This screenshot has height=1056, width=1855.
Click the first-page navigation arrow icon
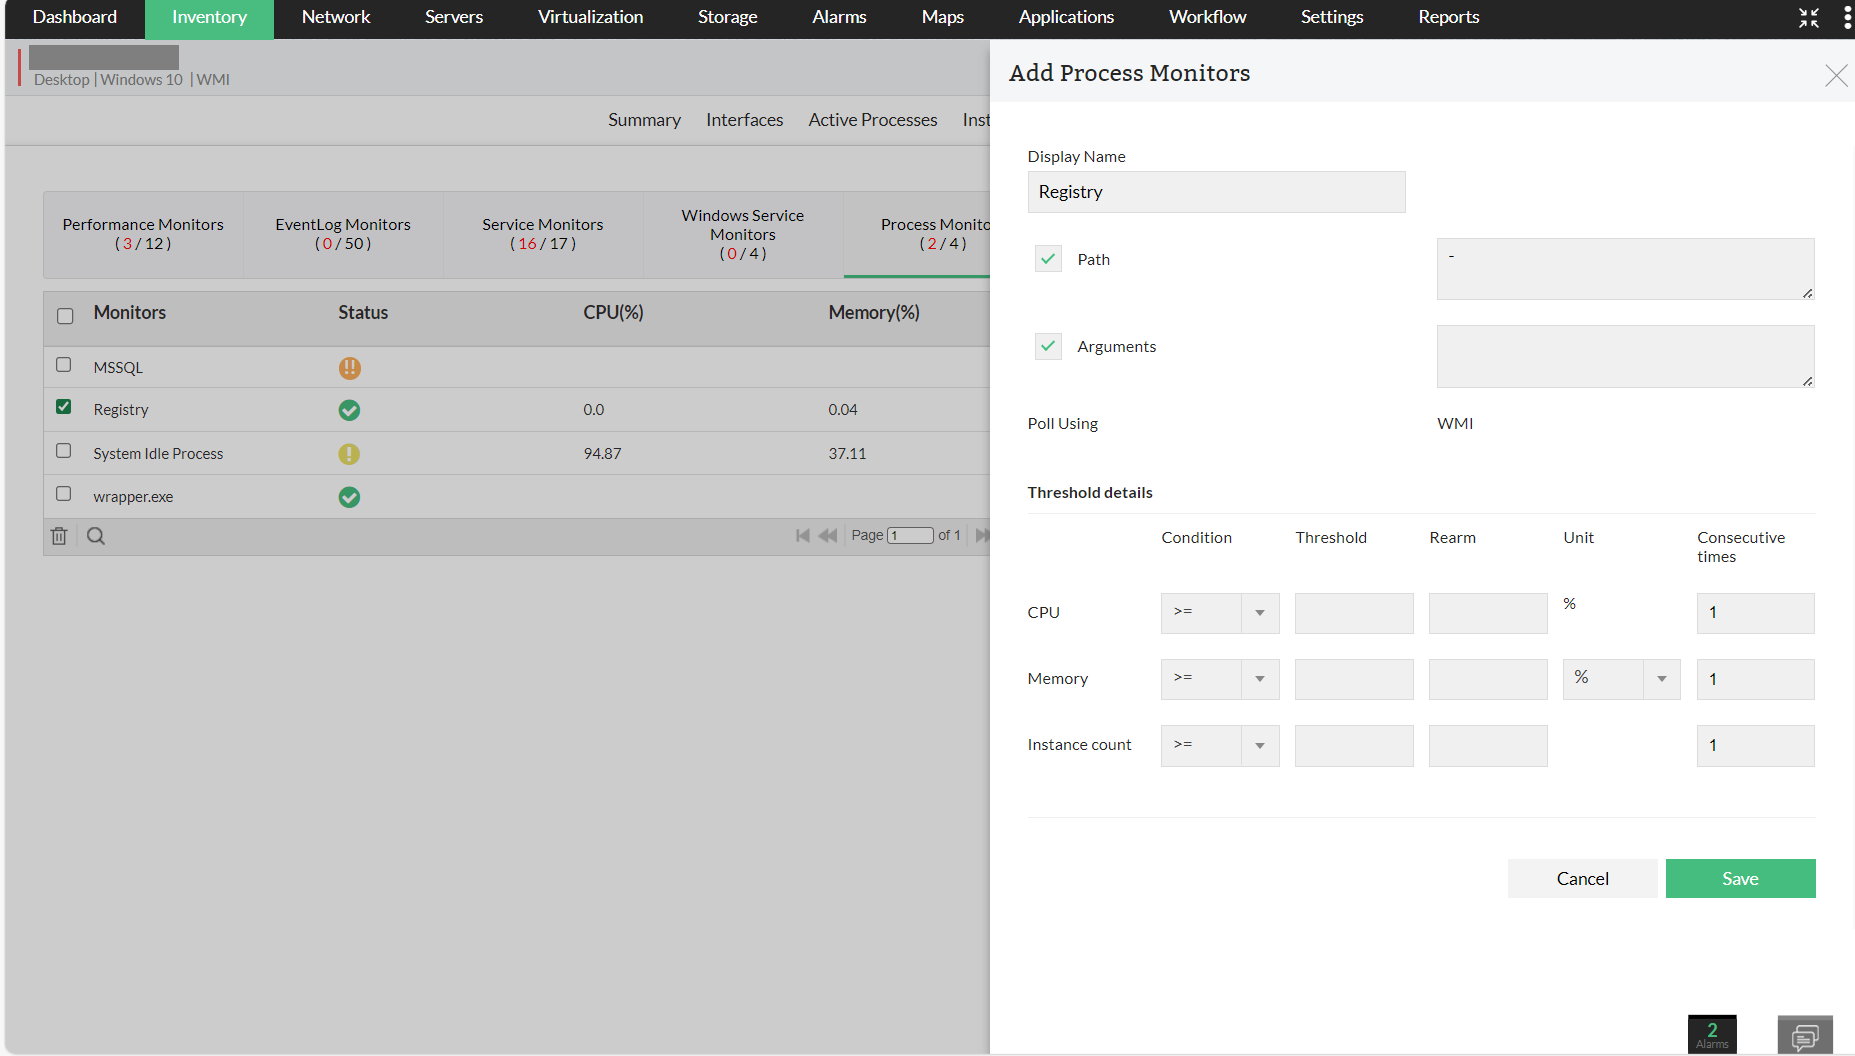(802, 536)
